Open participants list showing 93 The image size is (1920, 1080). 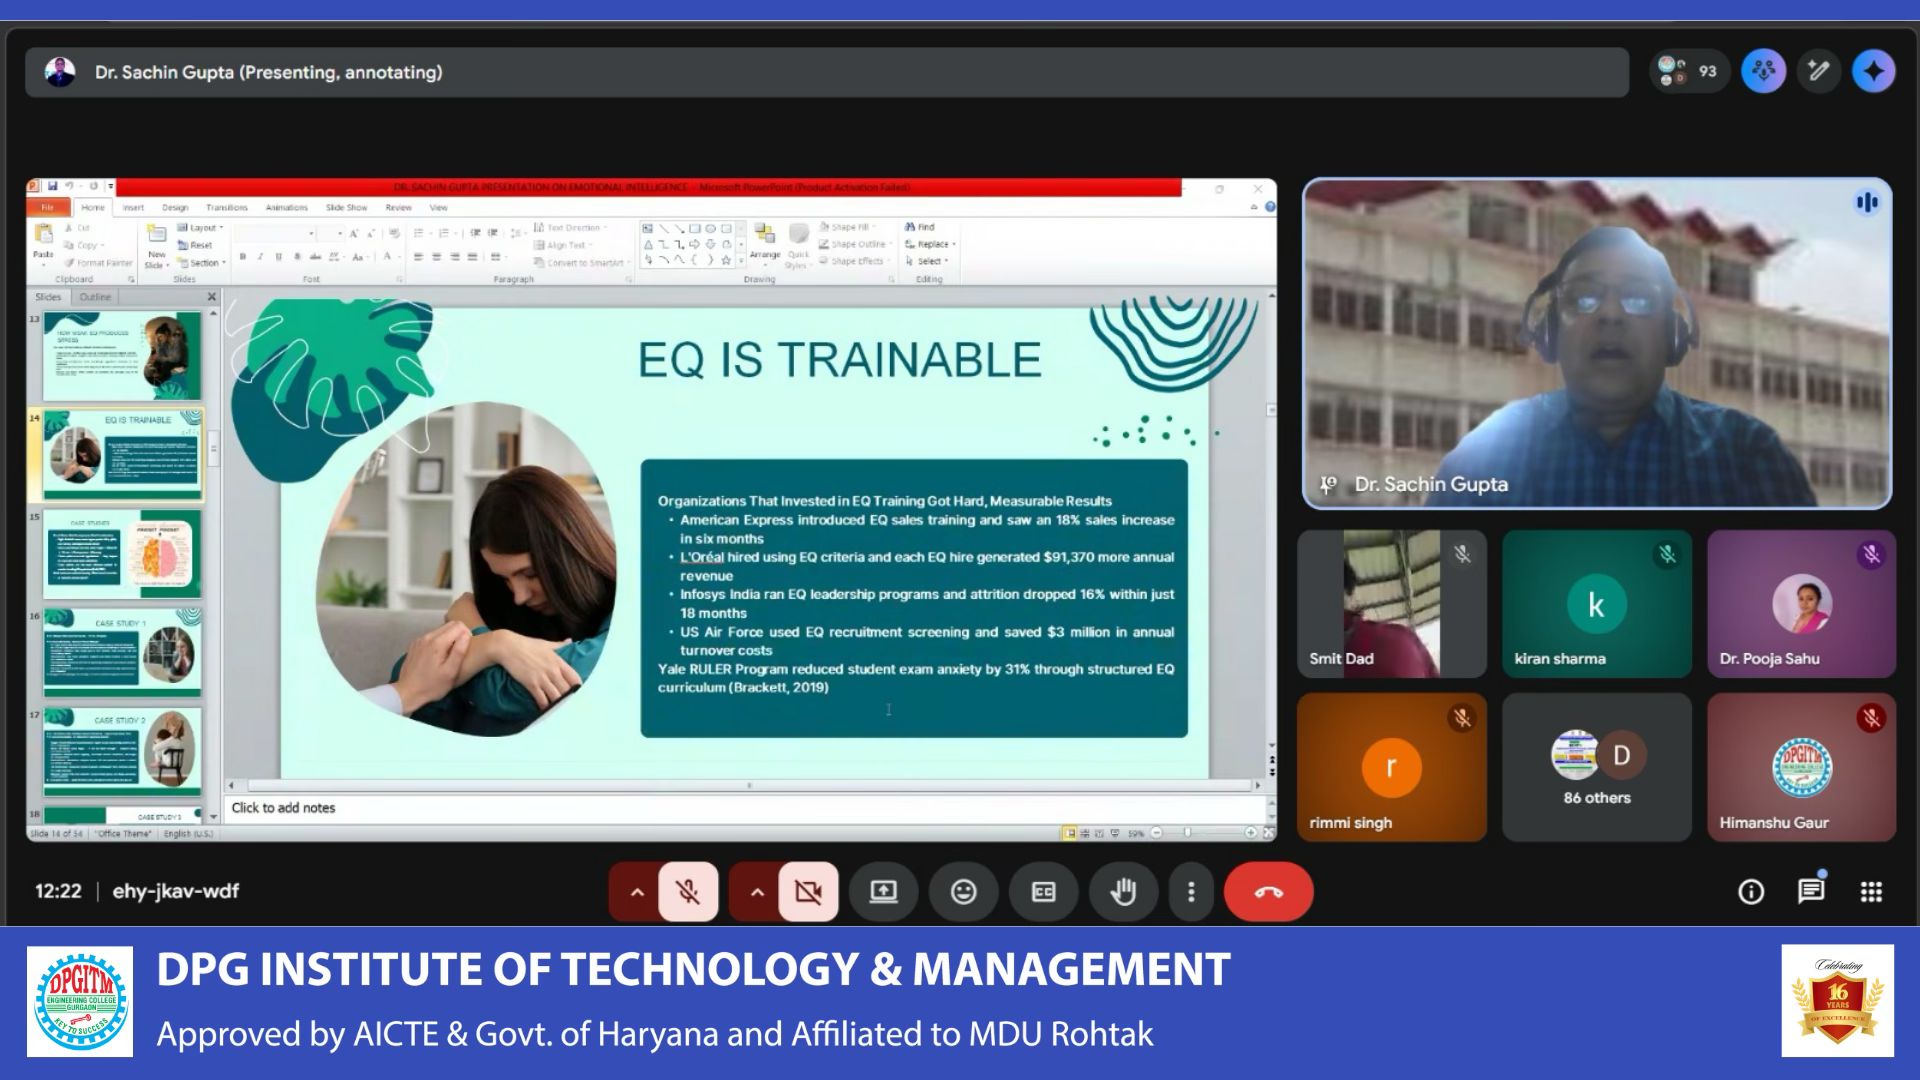pos(1688,71)
